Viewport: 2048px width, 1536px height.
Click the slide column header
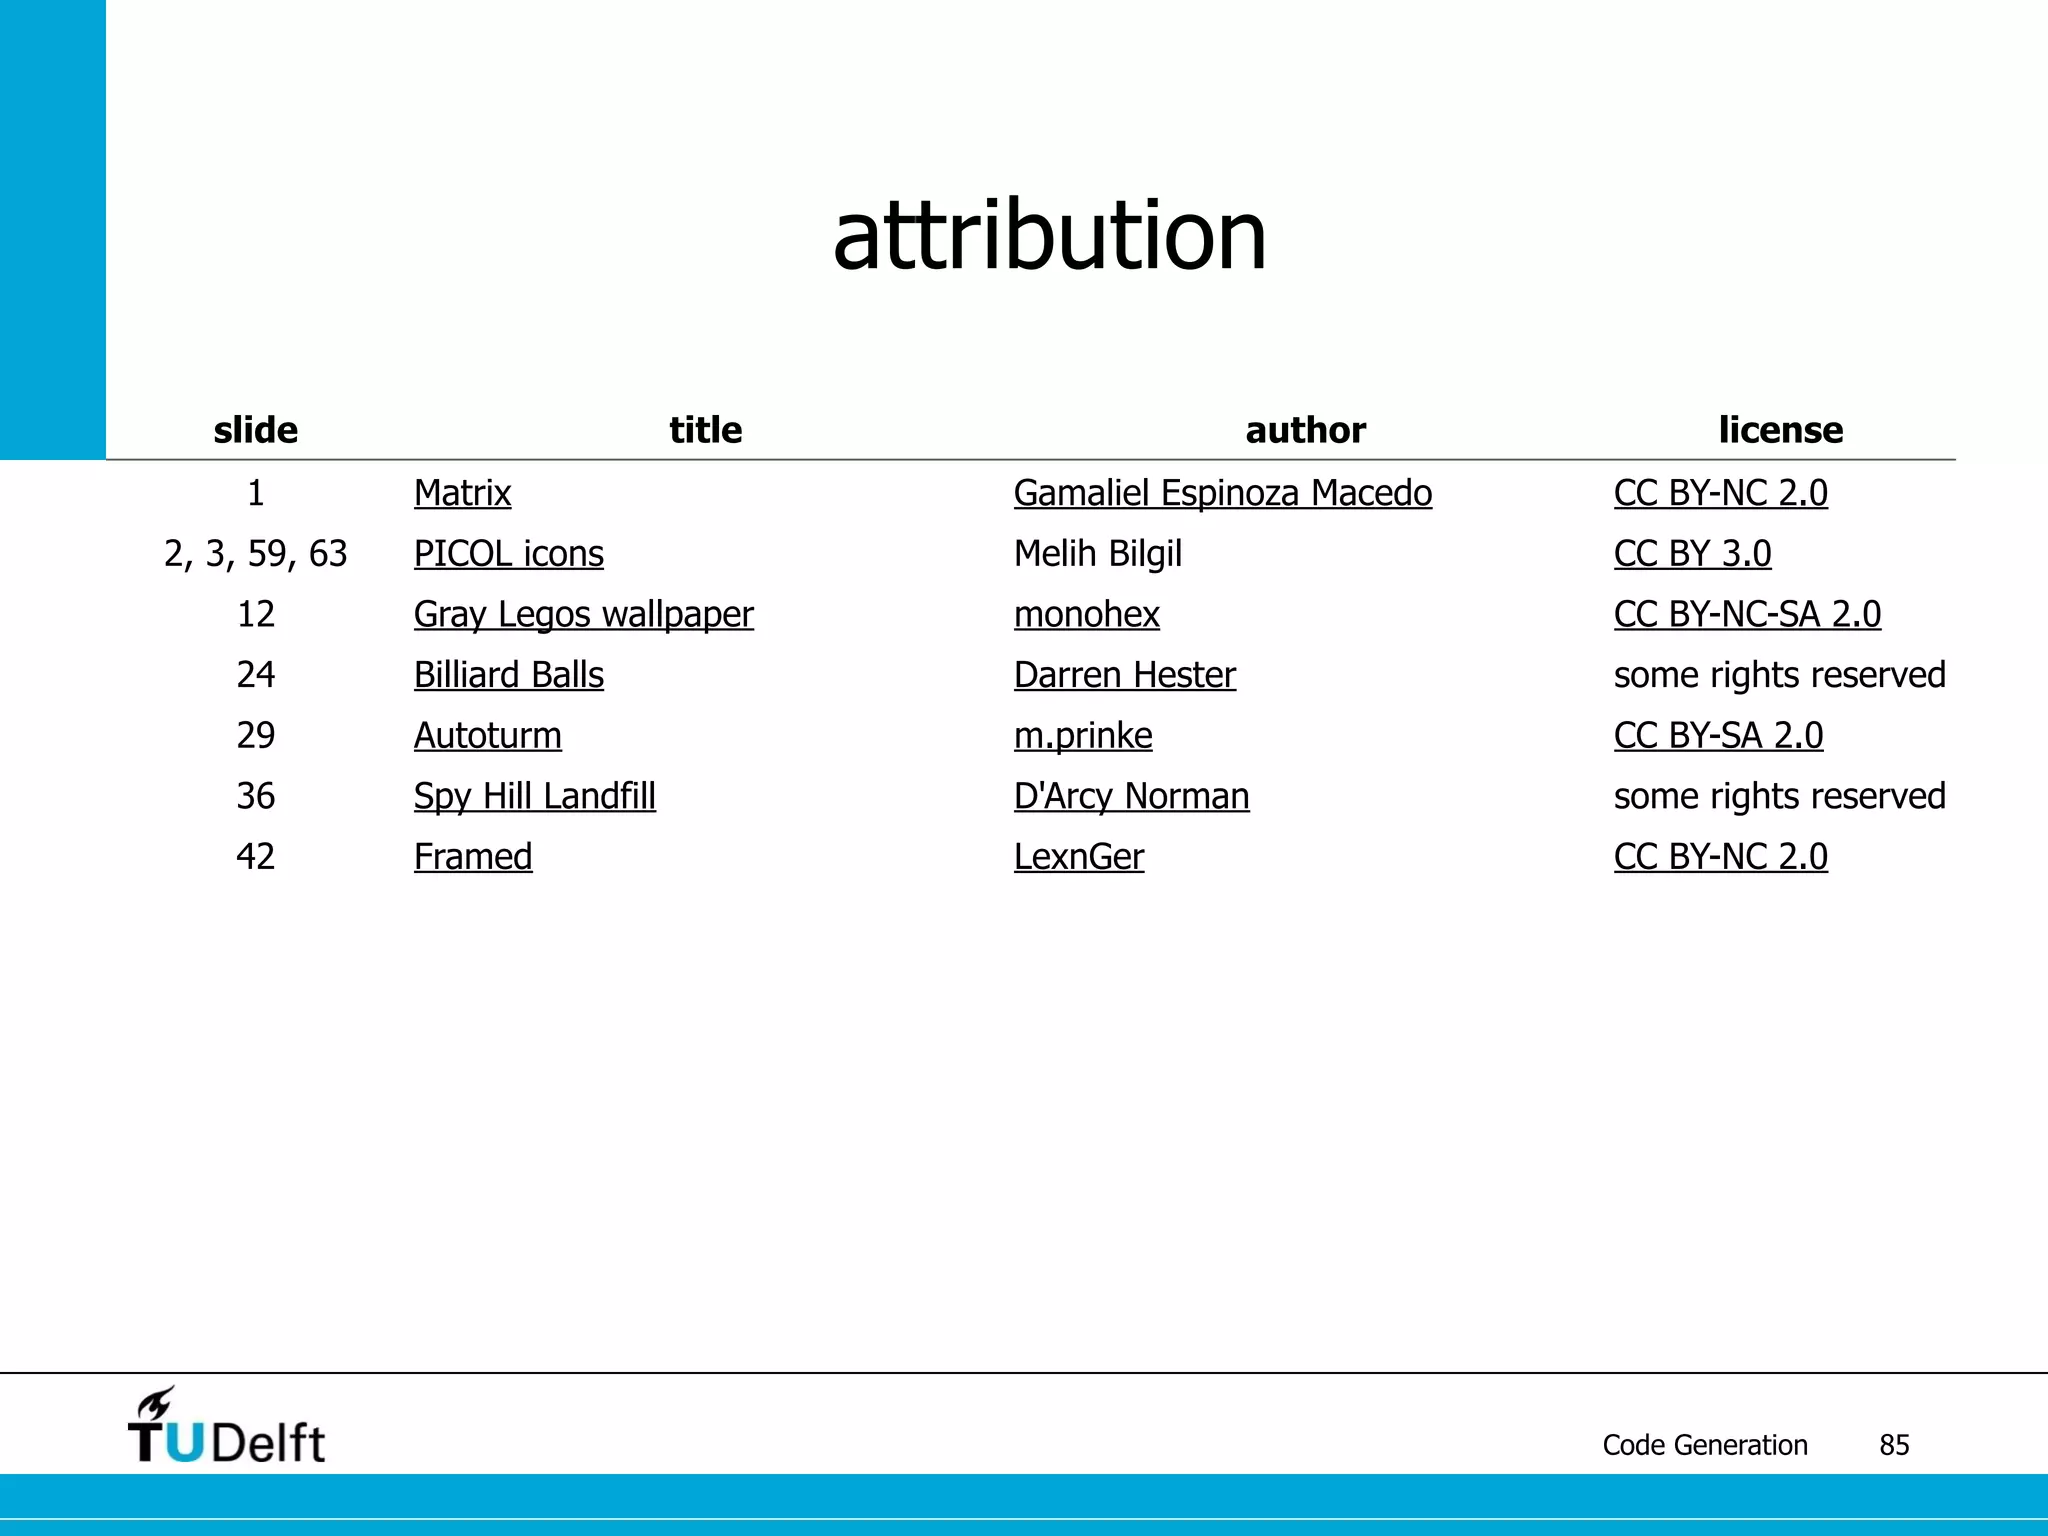pyautogui.click(x=256, y=430)
